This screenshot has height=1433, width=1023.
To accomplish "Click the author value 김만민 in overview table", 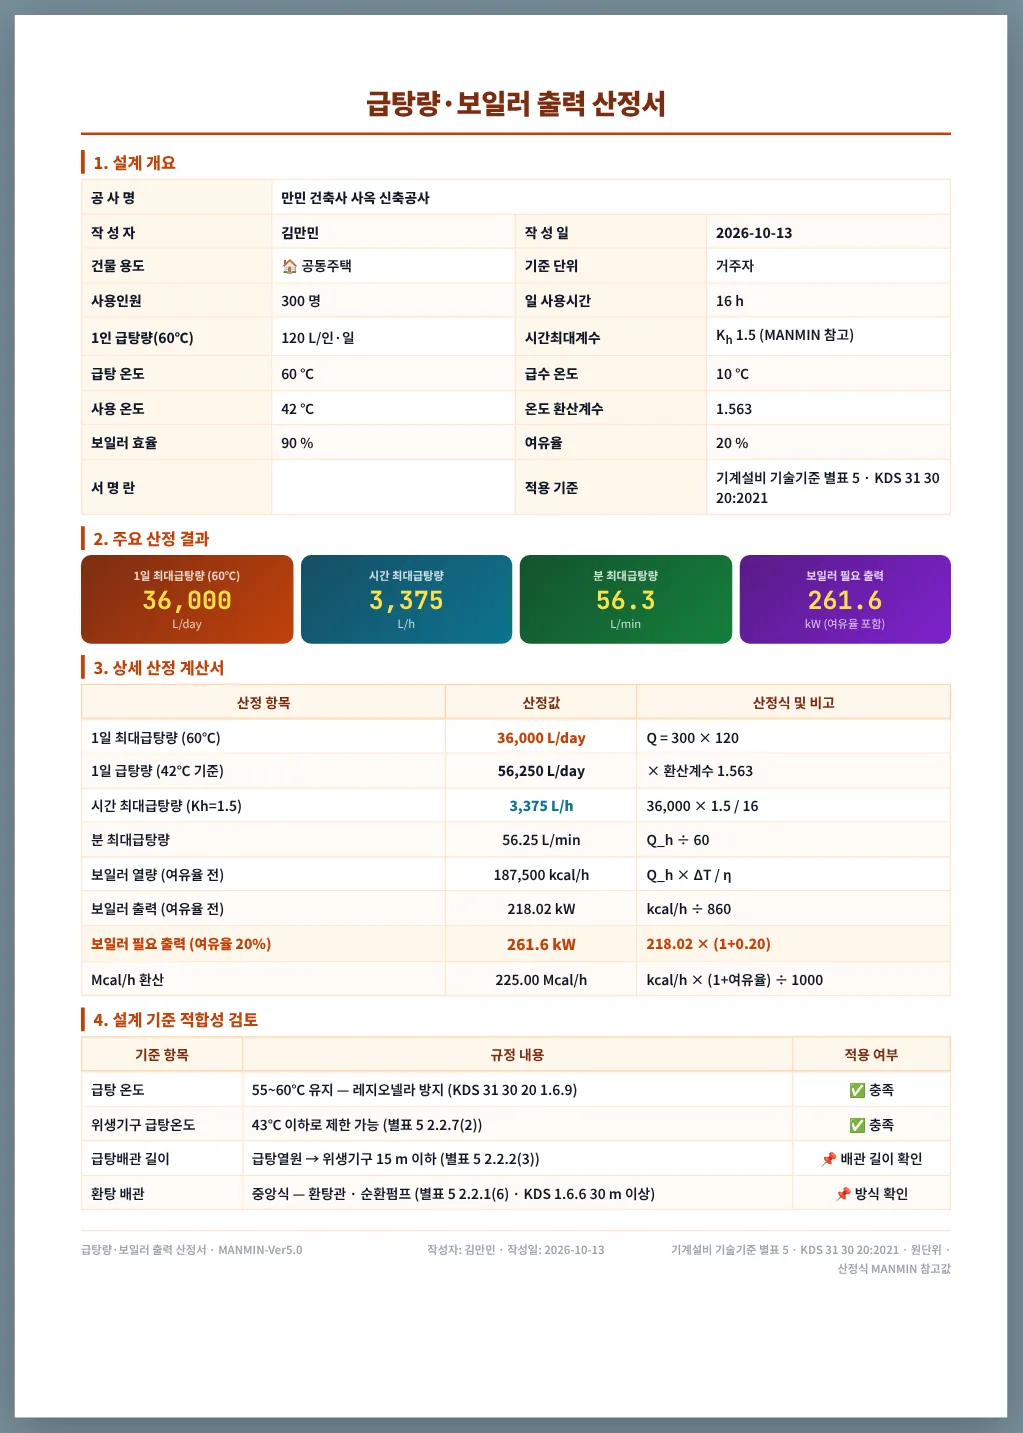I will (300, 233).
